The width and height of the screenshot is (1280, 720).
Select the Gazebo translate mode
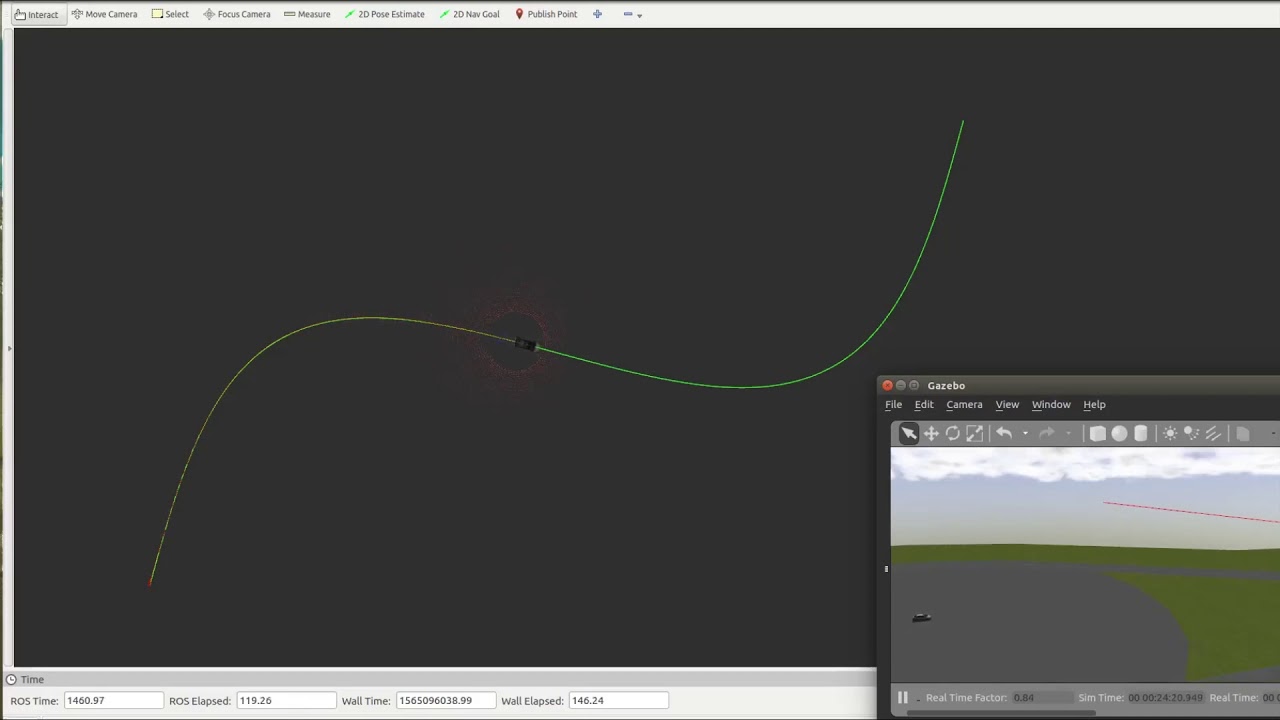(x=931, y=433)
